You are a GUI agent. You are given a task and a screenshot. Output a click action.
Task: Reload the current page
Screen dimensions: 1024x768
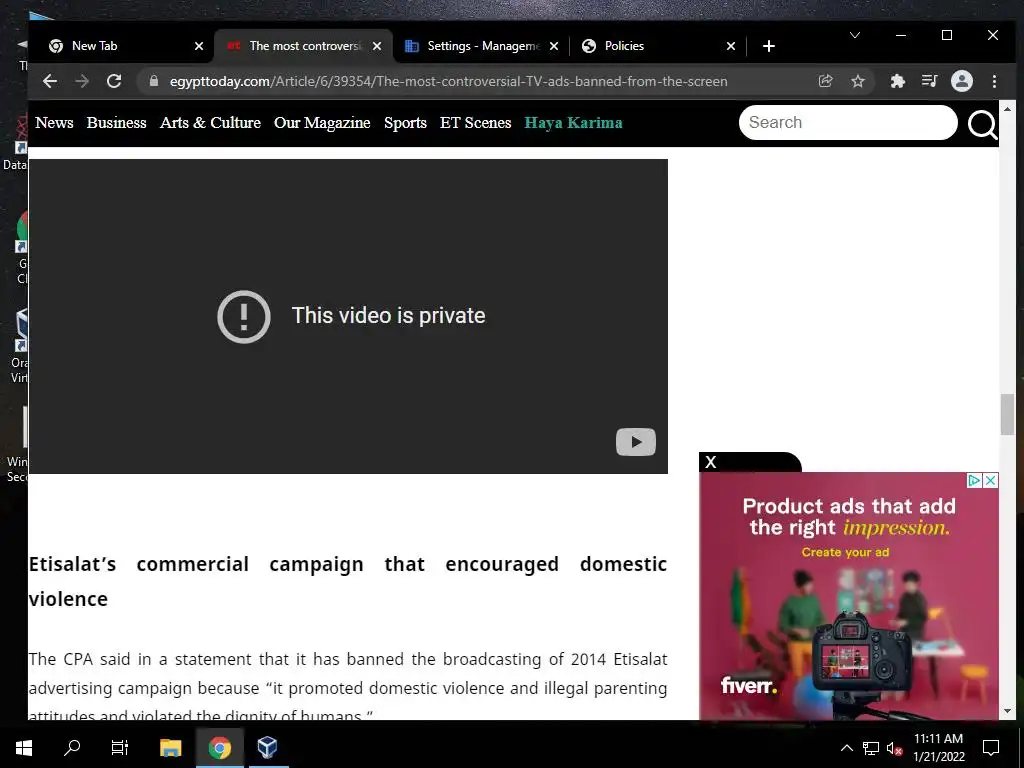(x=114, y=81)
